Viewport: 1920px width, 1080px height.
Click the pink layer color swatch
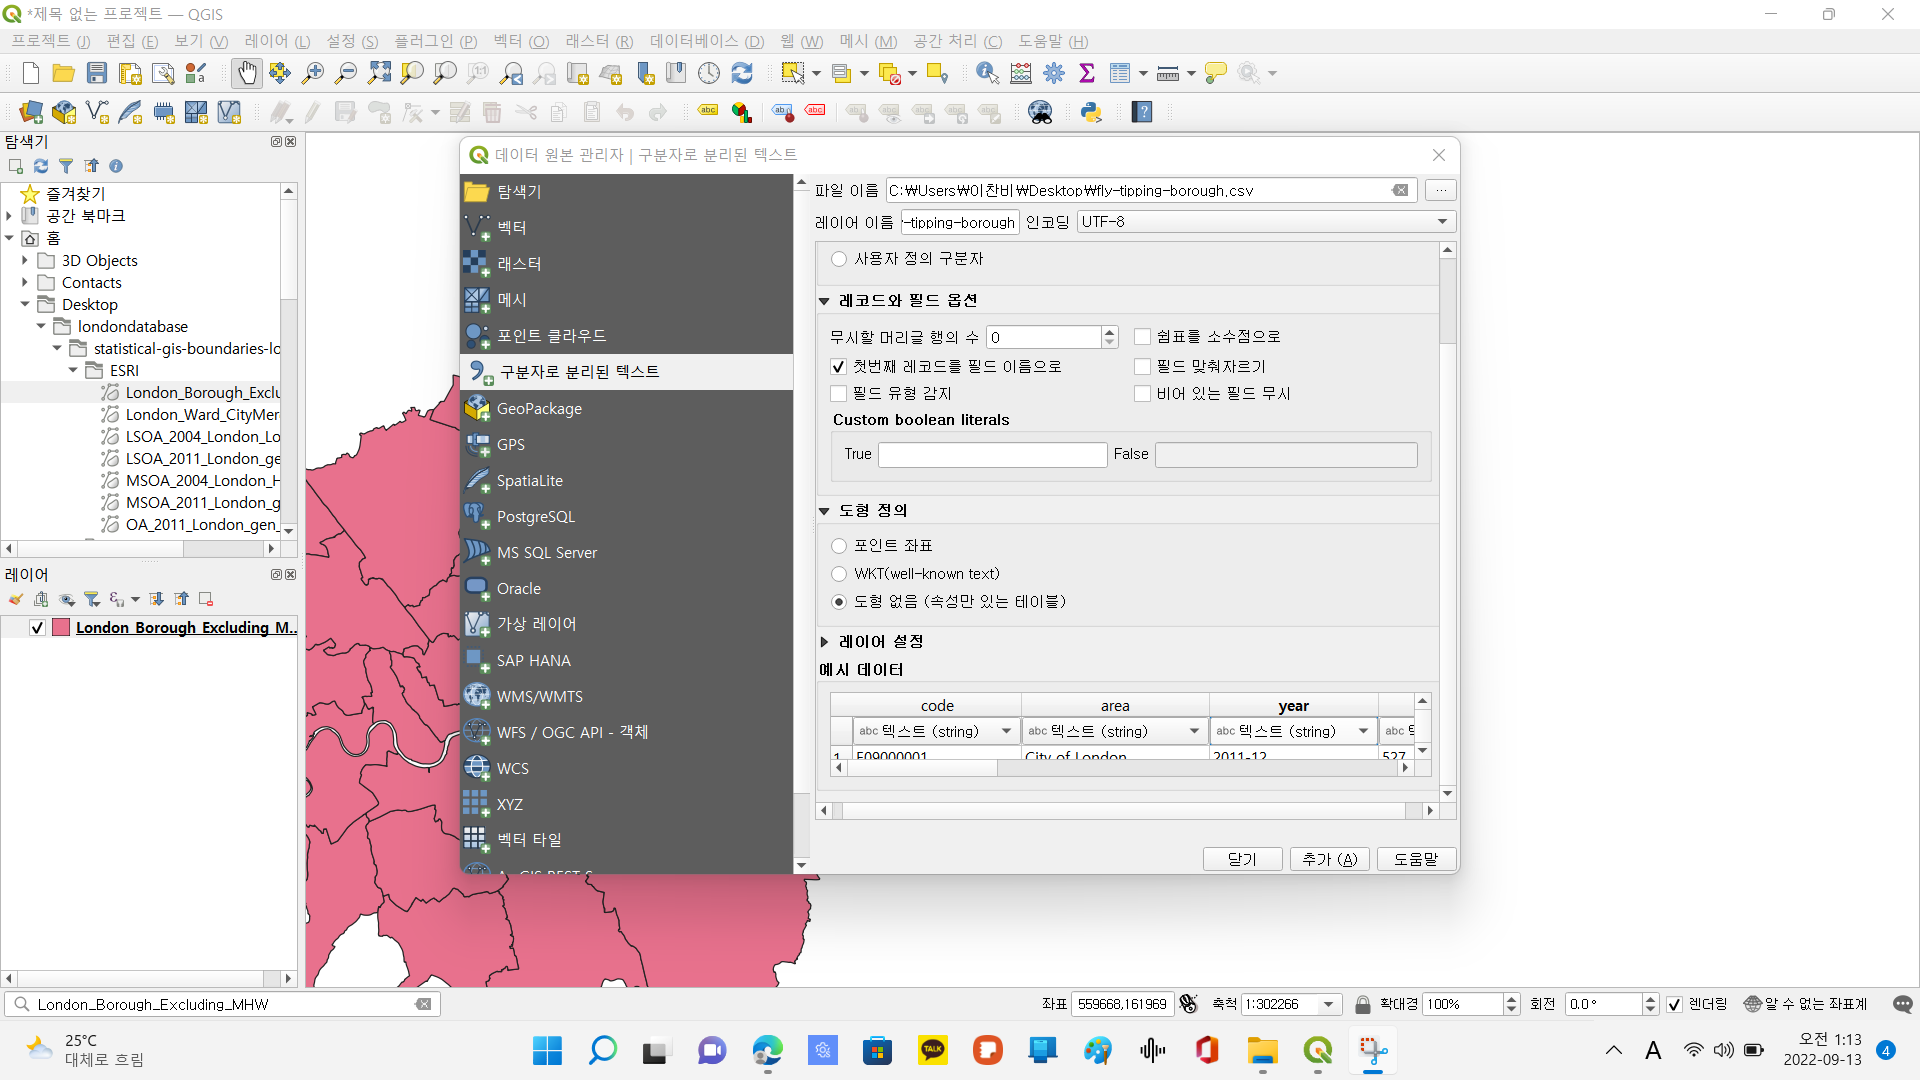[x=60, y=627]
